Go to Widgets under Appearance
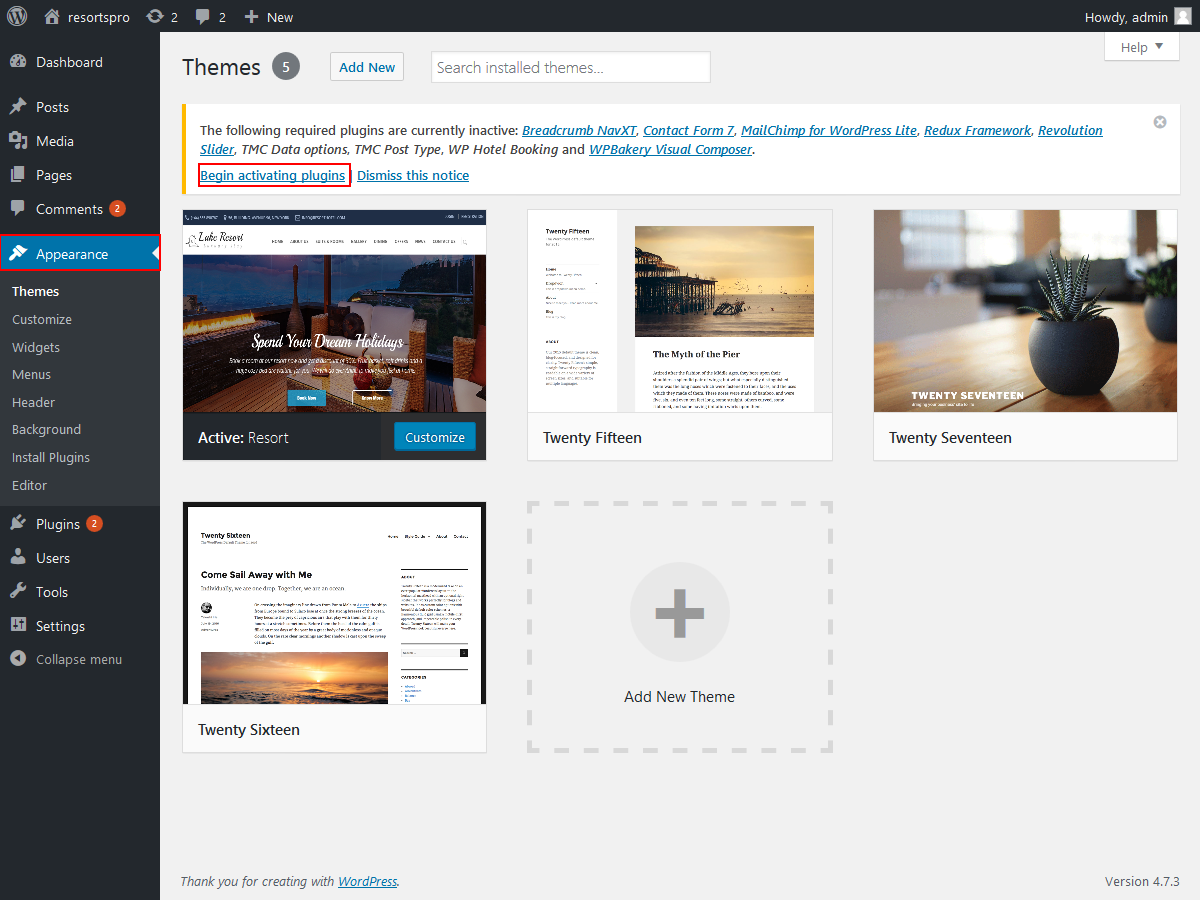The height and width of the screenshot is (900, 1200). 36,347
